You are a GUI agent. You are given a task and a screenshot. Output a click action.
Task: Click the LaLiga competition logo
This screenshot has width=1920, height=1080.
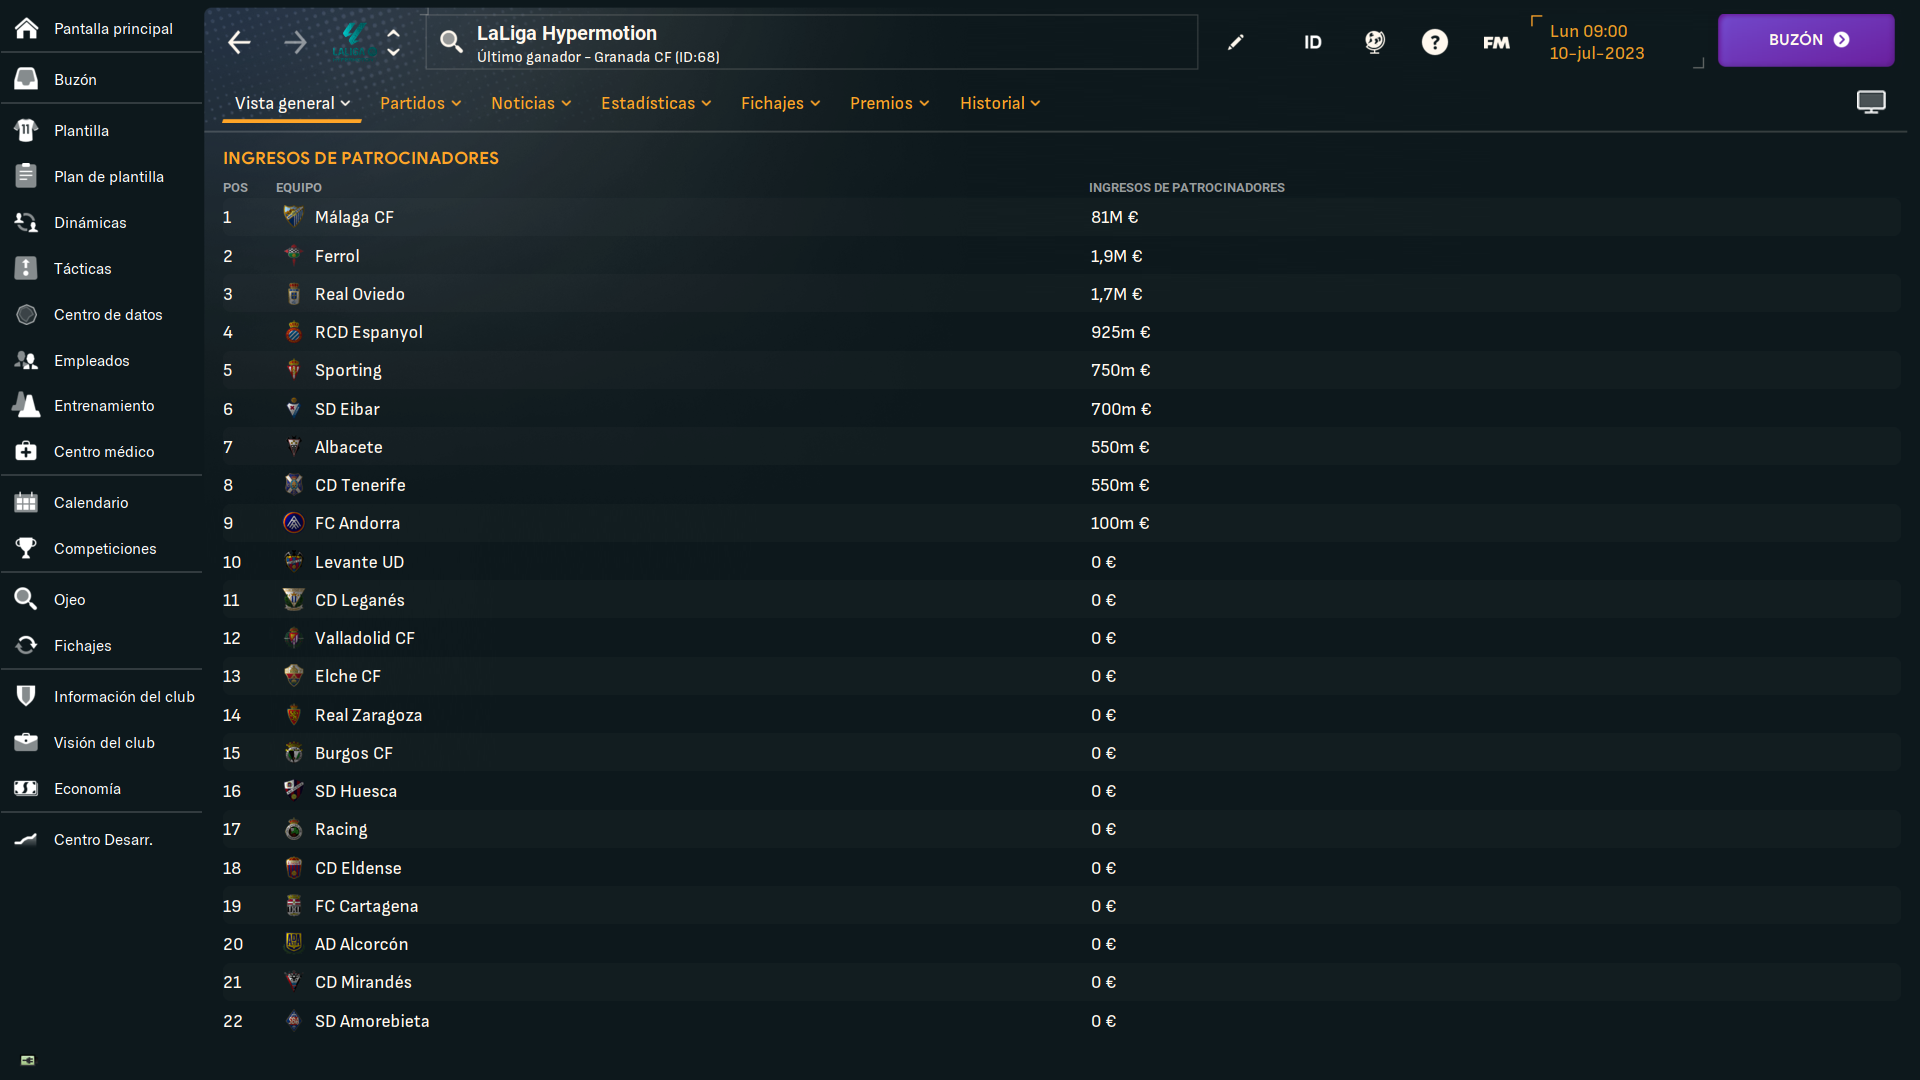click(353, 42)
